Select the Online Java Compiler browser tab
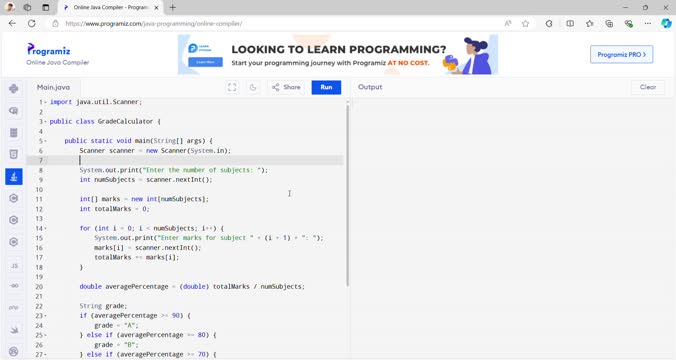This screenshot has height=360, width=676. [111, 8]
